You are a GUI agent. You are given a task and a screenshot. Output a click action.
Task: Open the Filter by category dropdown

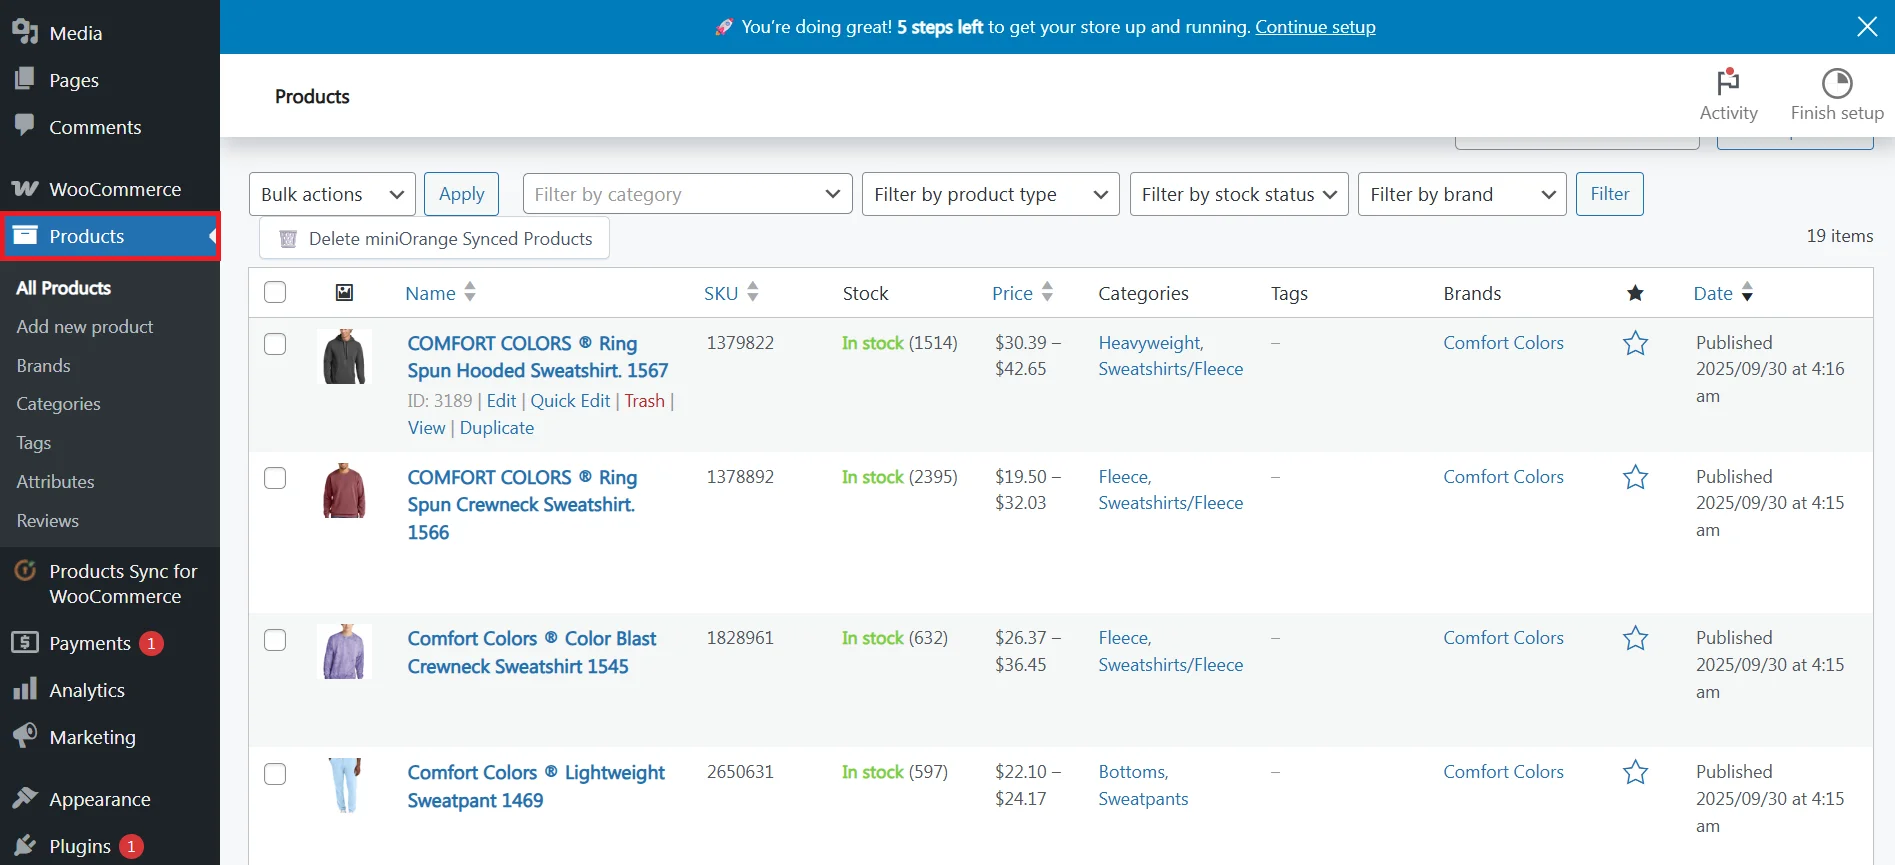point(687,194)
